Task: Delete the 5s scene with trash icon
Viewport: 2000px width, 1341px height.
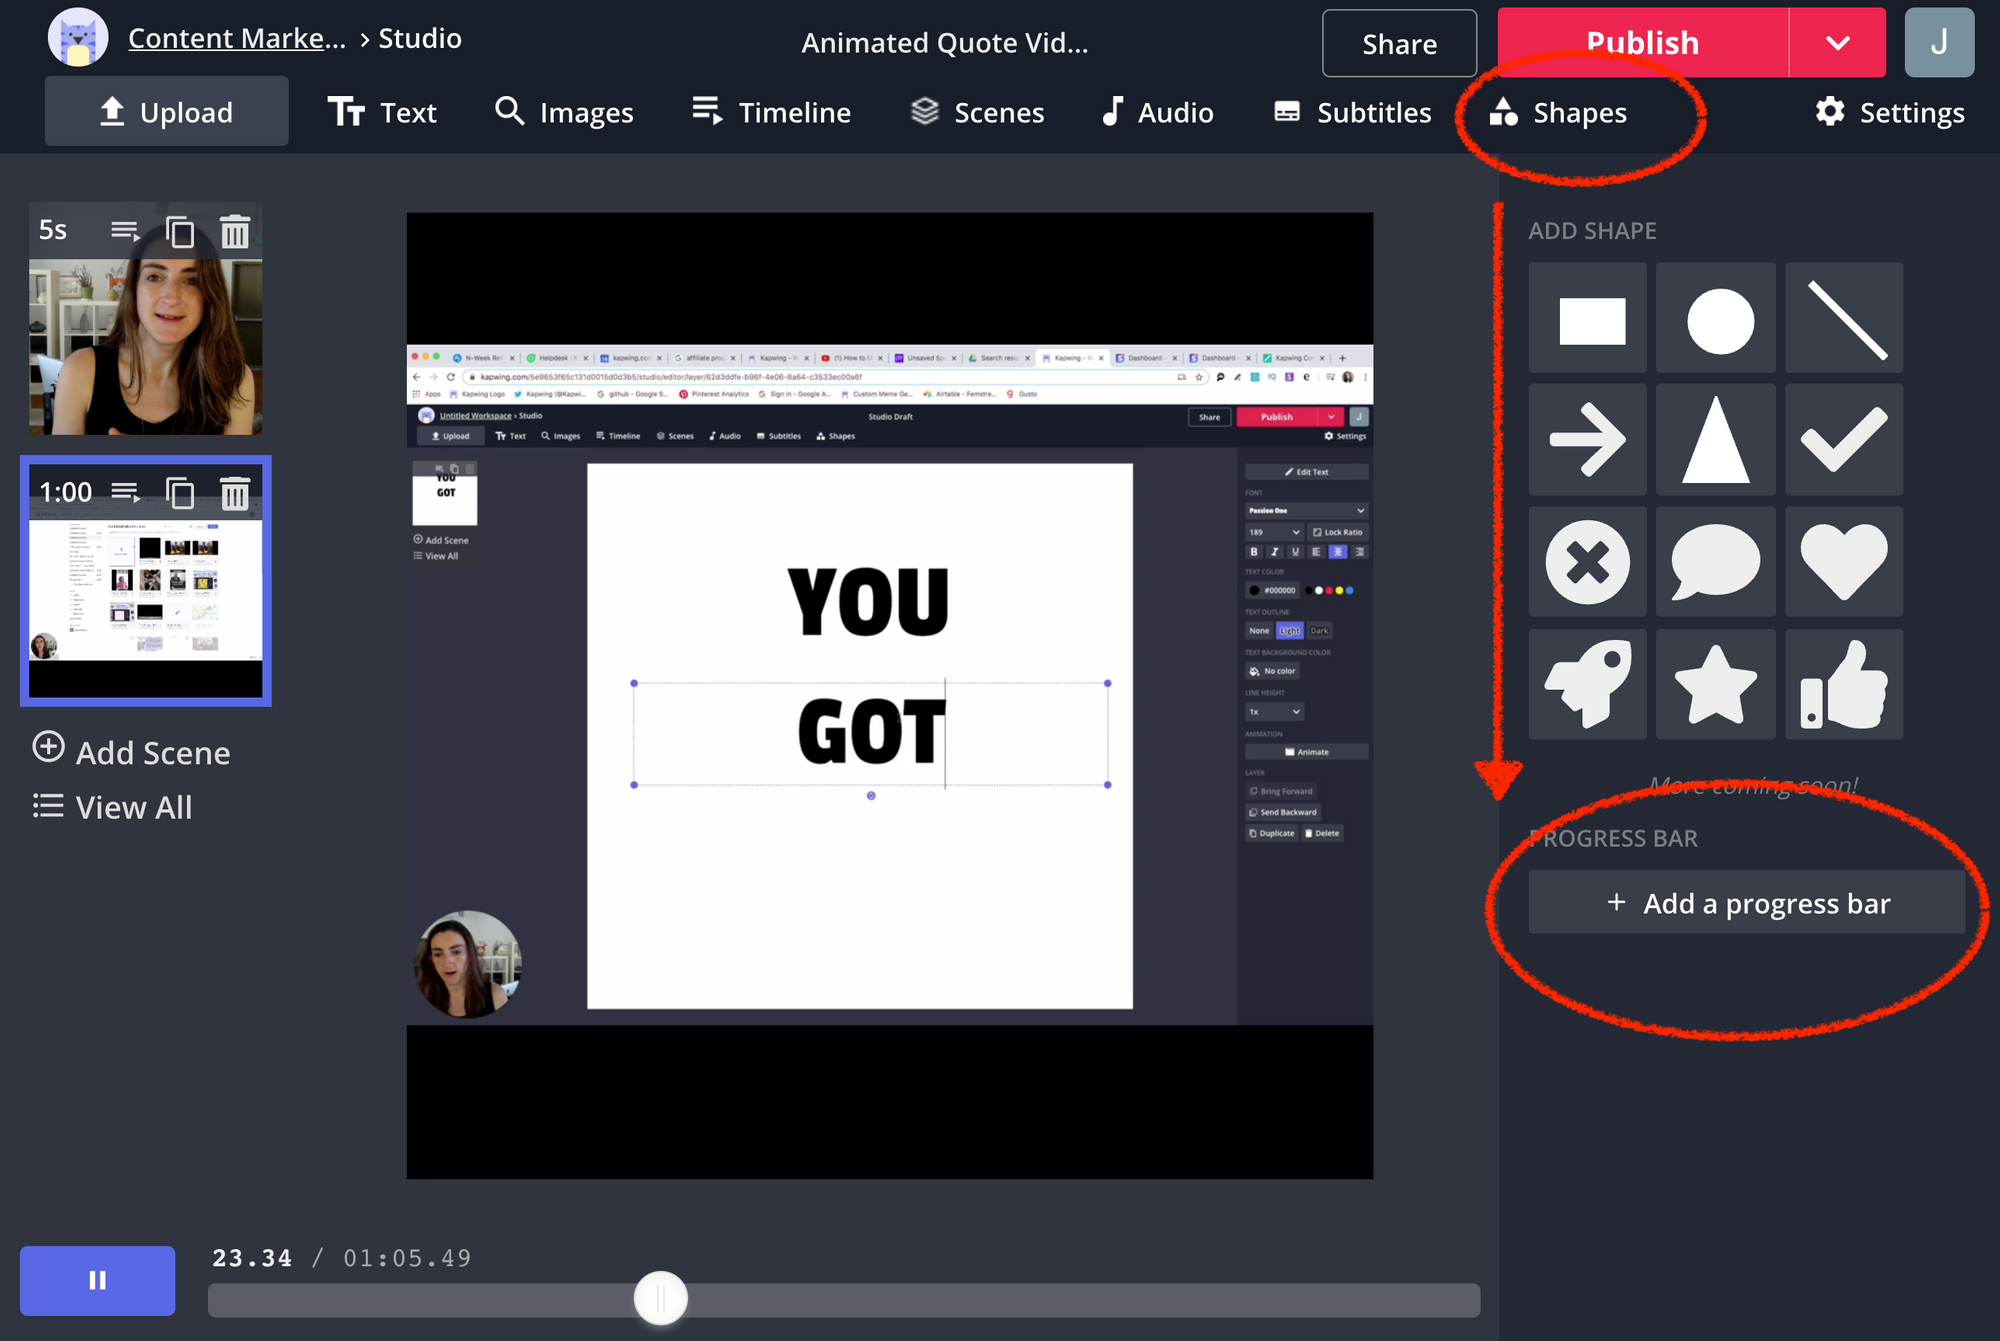Action: click(235, 232)
